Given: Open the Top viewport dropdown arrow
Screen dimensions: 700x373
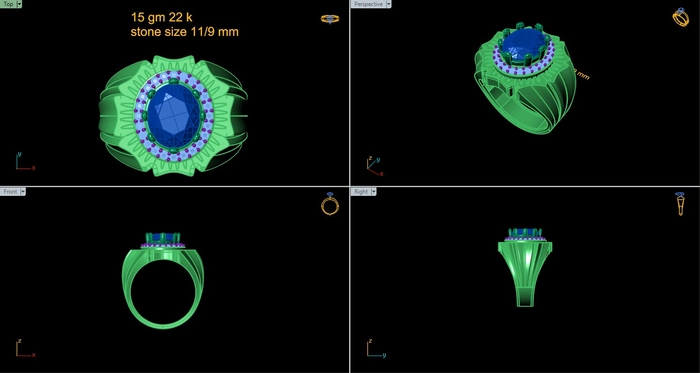Looking at the screenshot, I should 19,4.
